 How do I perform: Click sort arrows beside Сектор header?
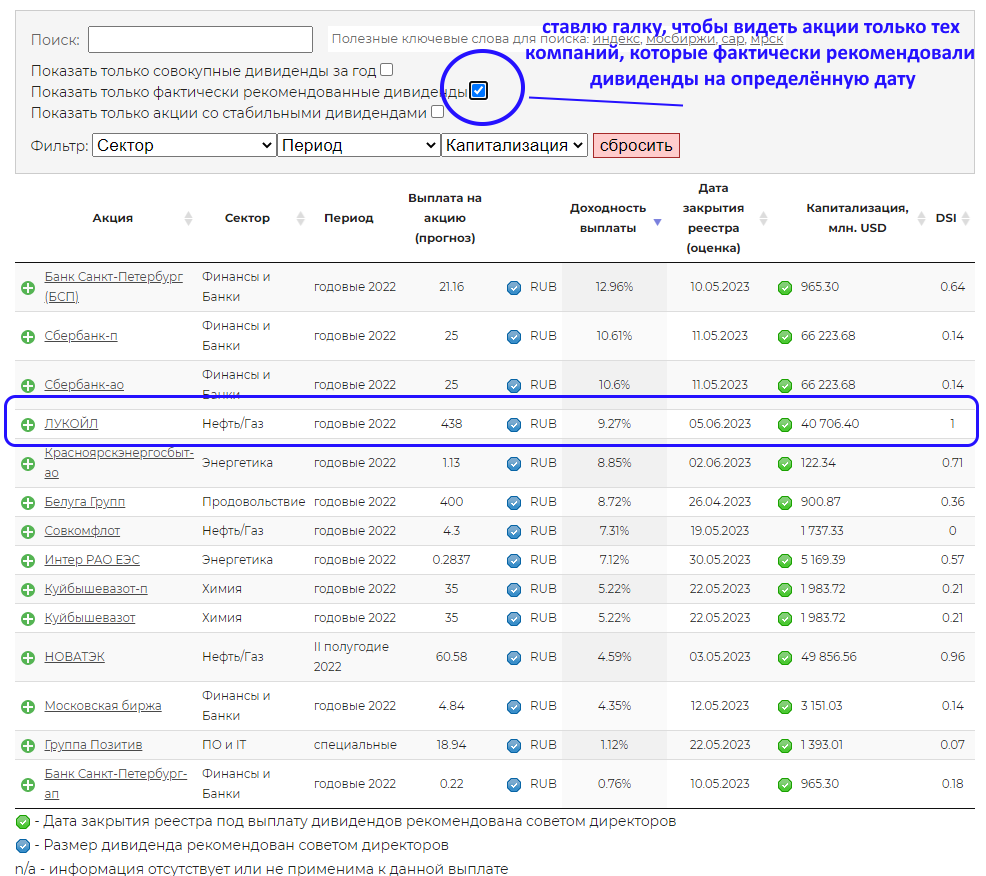(301, 218)
